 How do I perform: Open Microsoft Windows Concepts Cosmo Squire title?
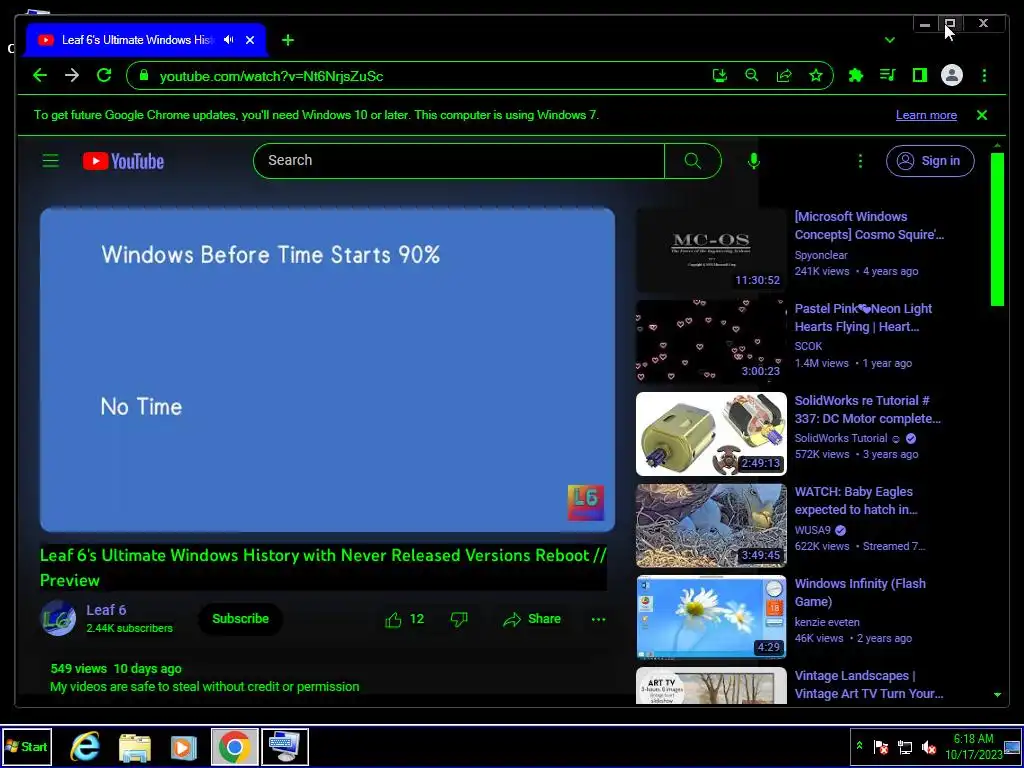(x=869, y=225)
